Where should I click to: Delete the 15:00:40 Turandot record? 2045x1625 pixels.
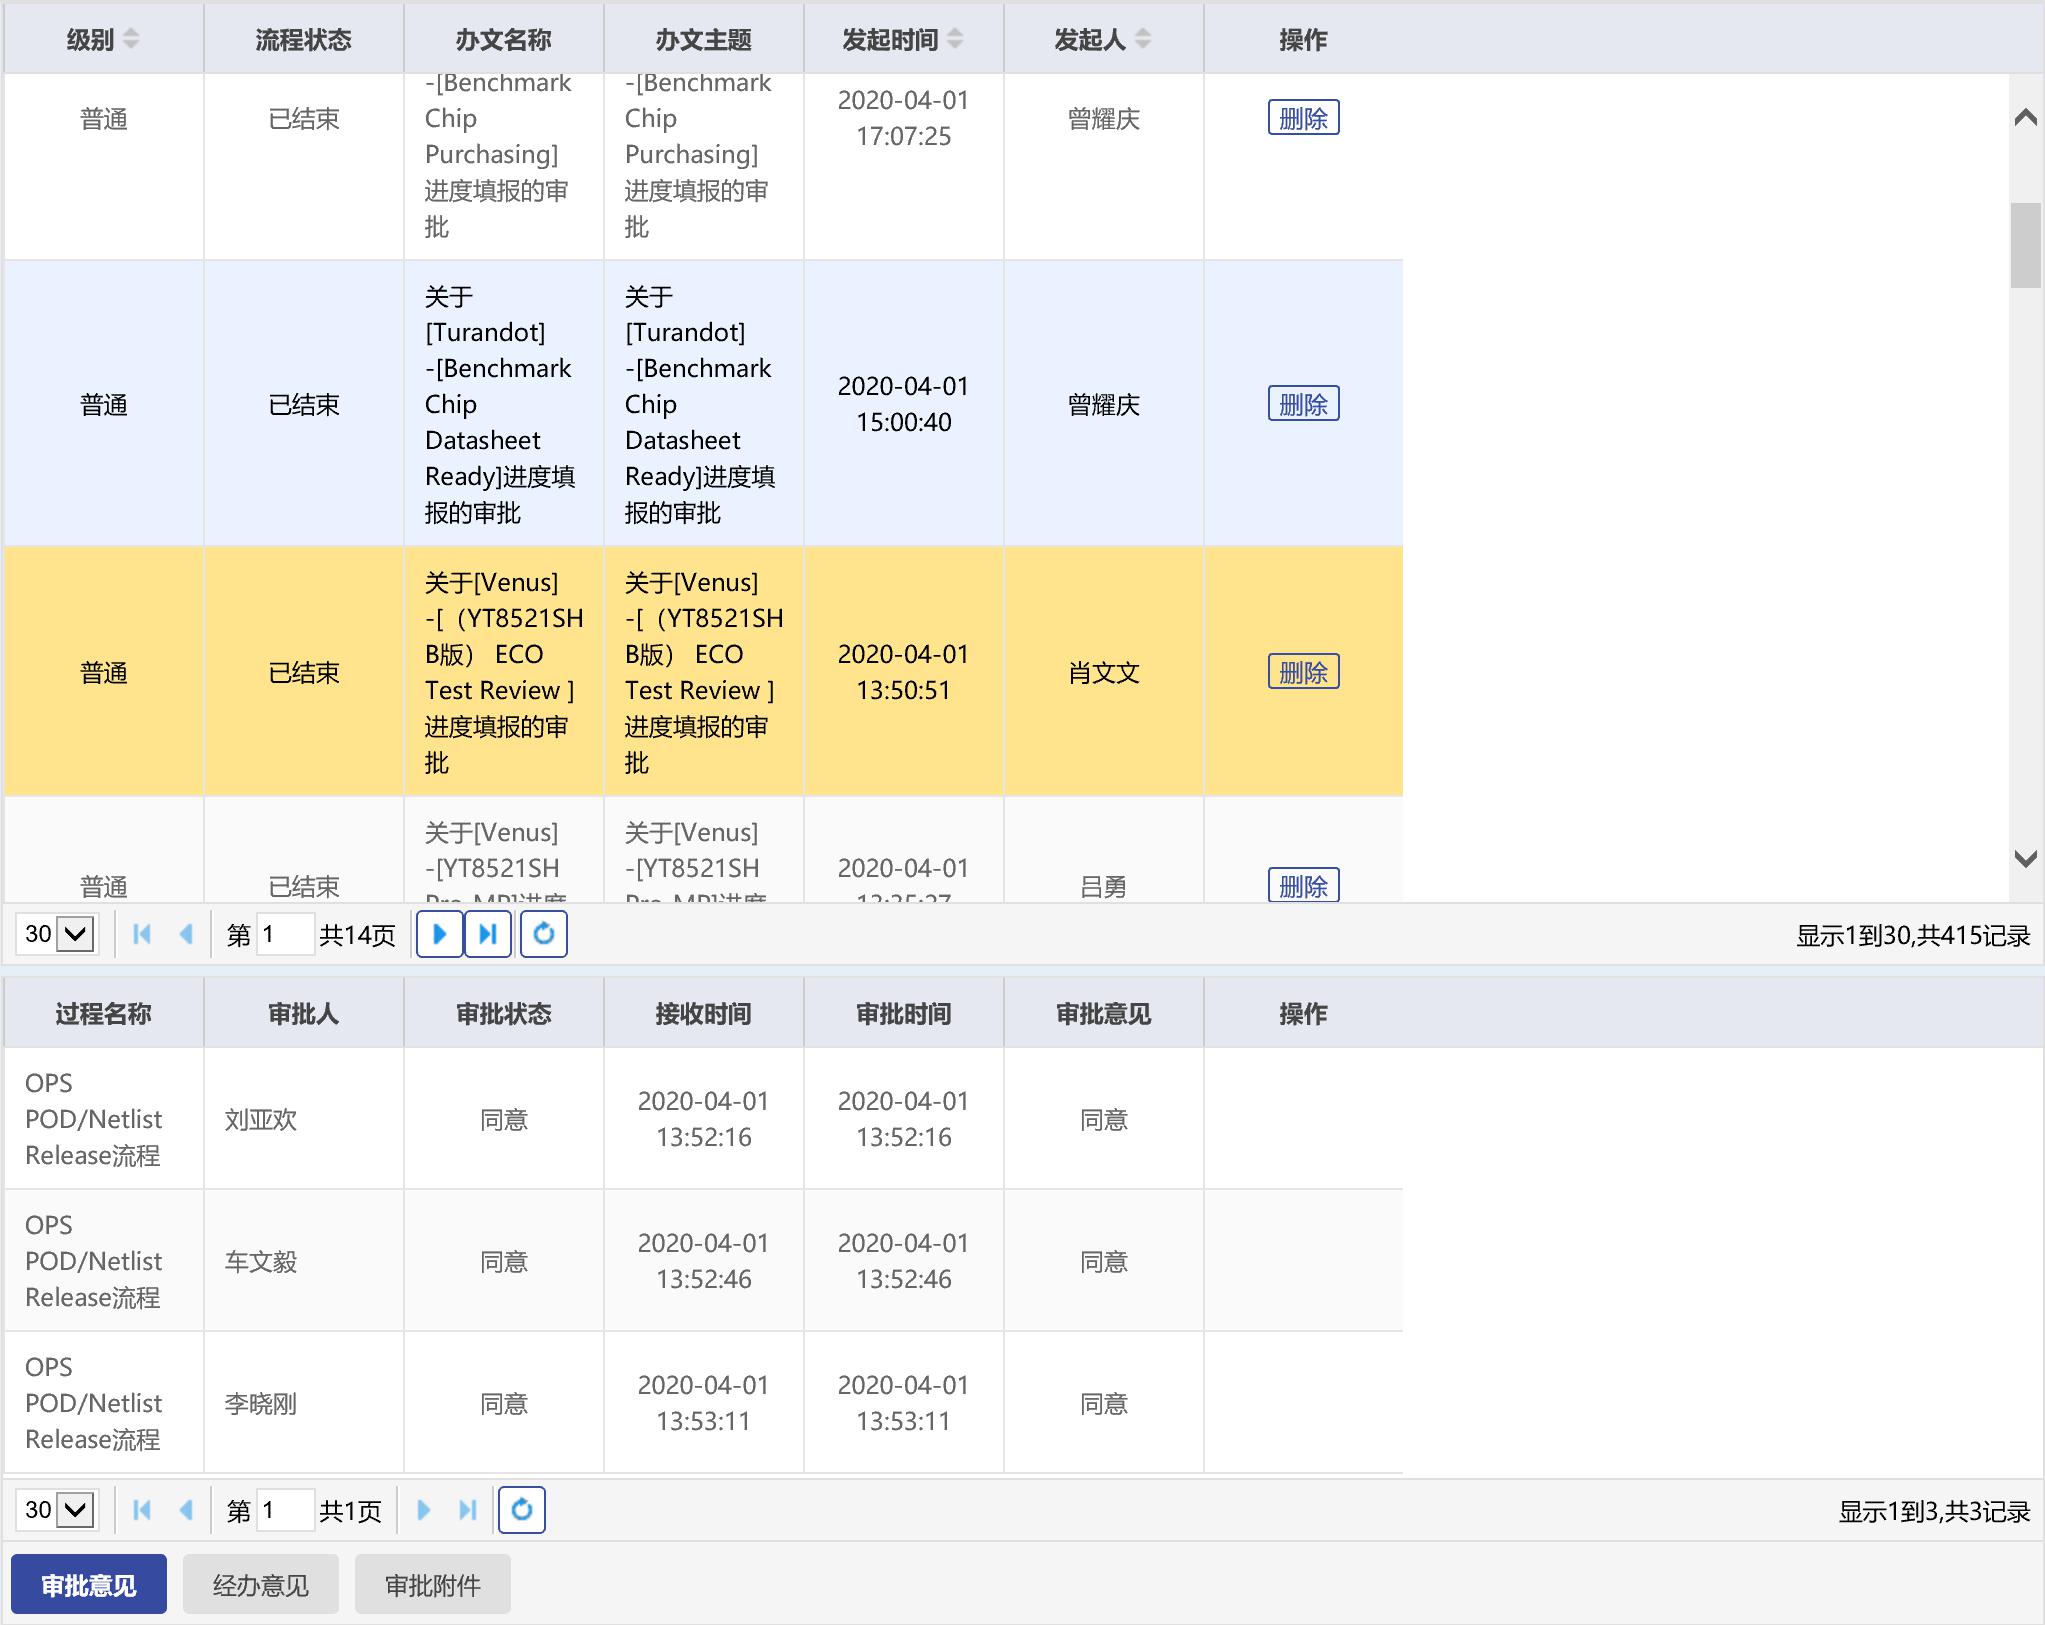(x=1303, y=404)
